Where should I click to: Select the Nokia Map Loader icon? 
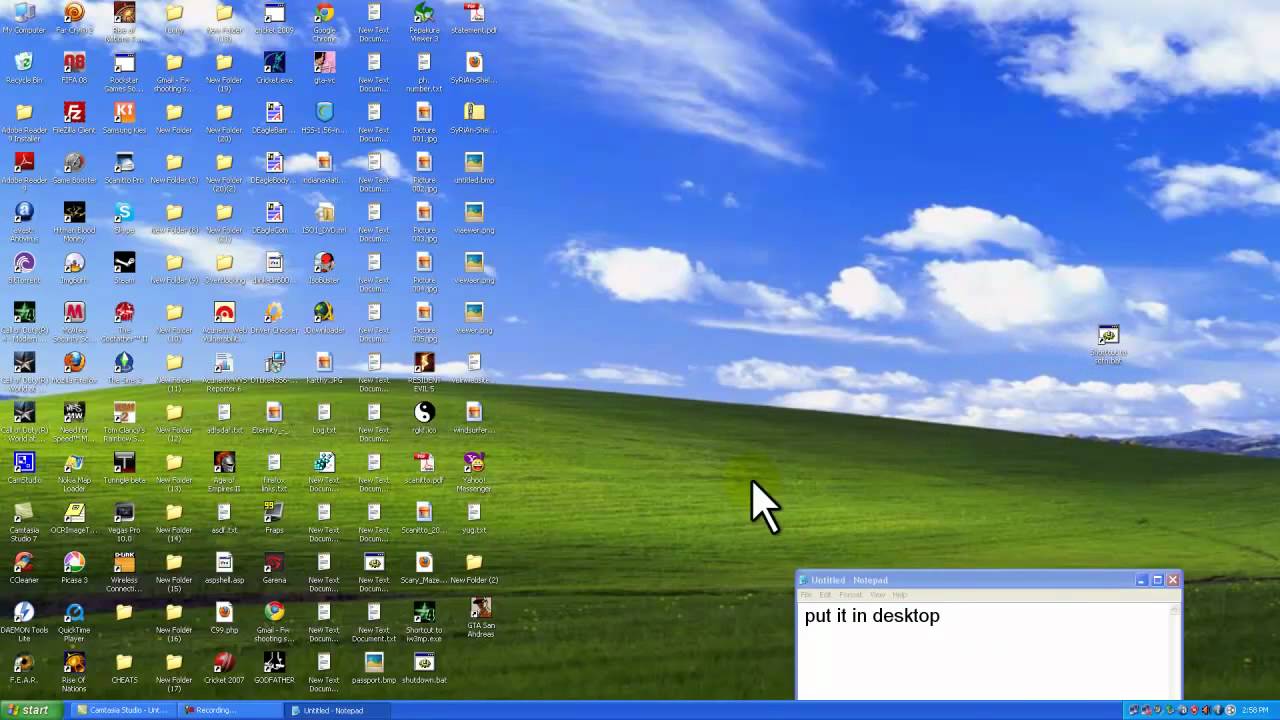pos(74,473)
